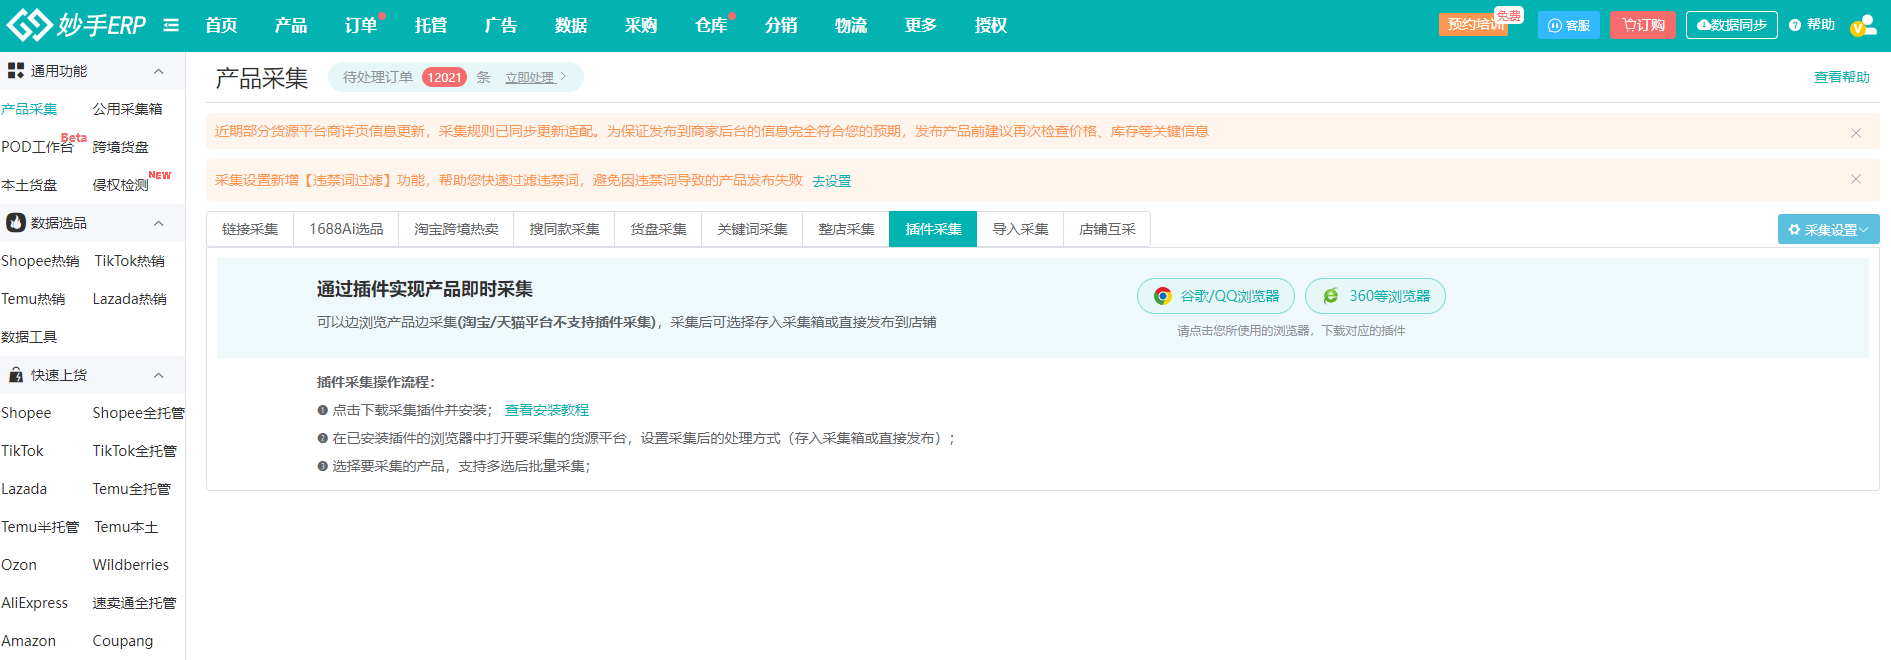The width and height of the screenshot is (1891, 660).
Task: Click 立即处理 pending orders link
Action: pos(534,77)
